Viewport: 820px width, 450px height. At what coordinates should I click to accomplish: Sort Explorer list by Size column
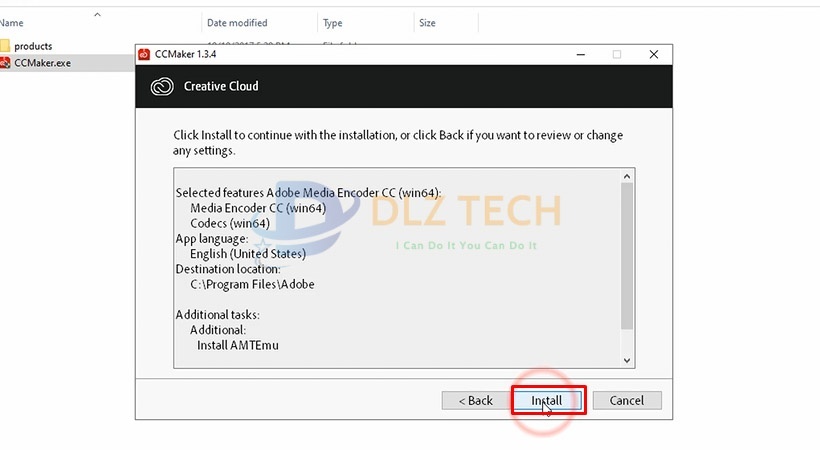(x=427, y=23)
